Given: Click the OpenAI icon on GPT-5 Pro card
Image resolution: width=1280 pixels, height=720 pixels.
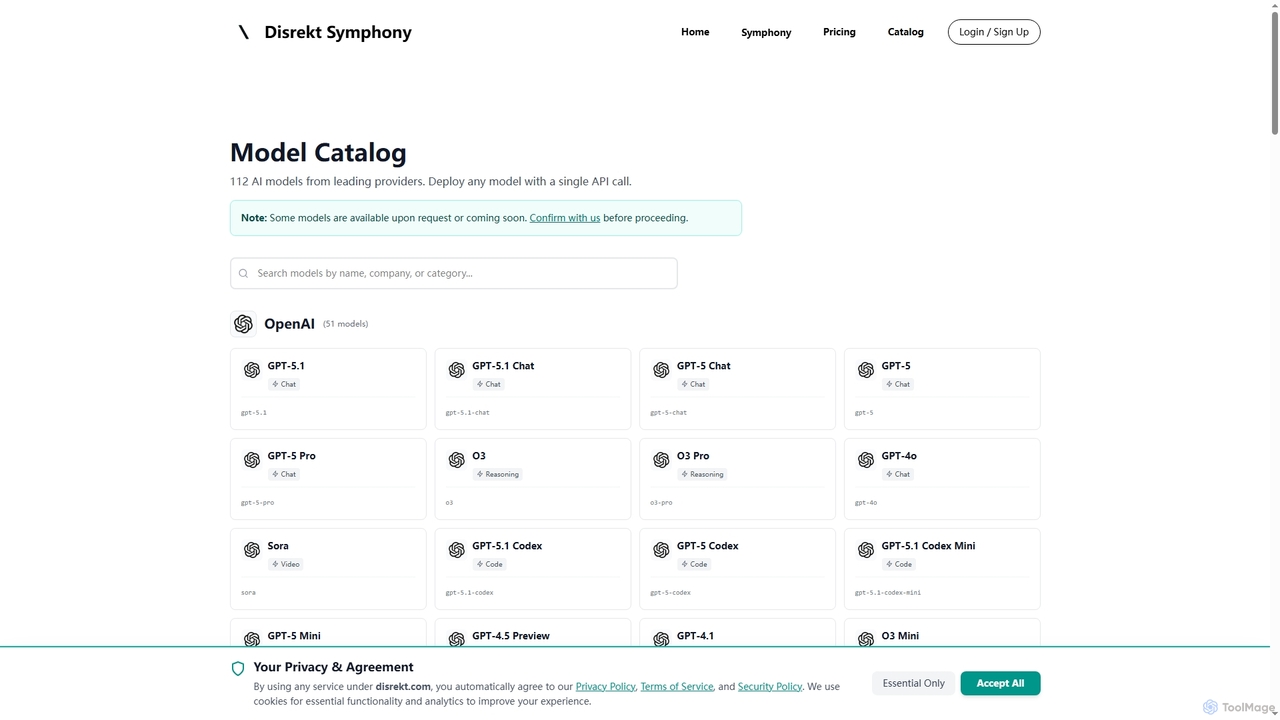Looking at the screenshot, I should pos(252,460).
